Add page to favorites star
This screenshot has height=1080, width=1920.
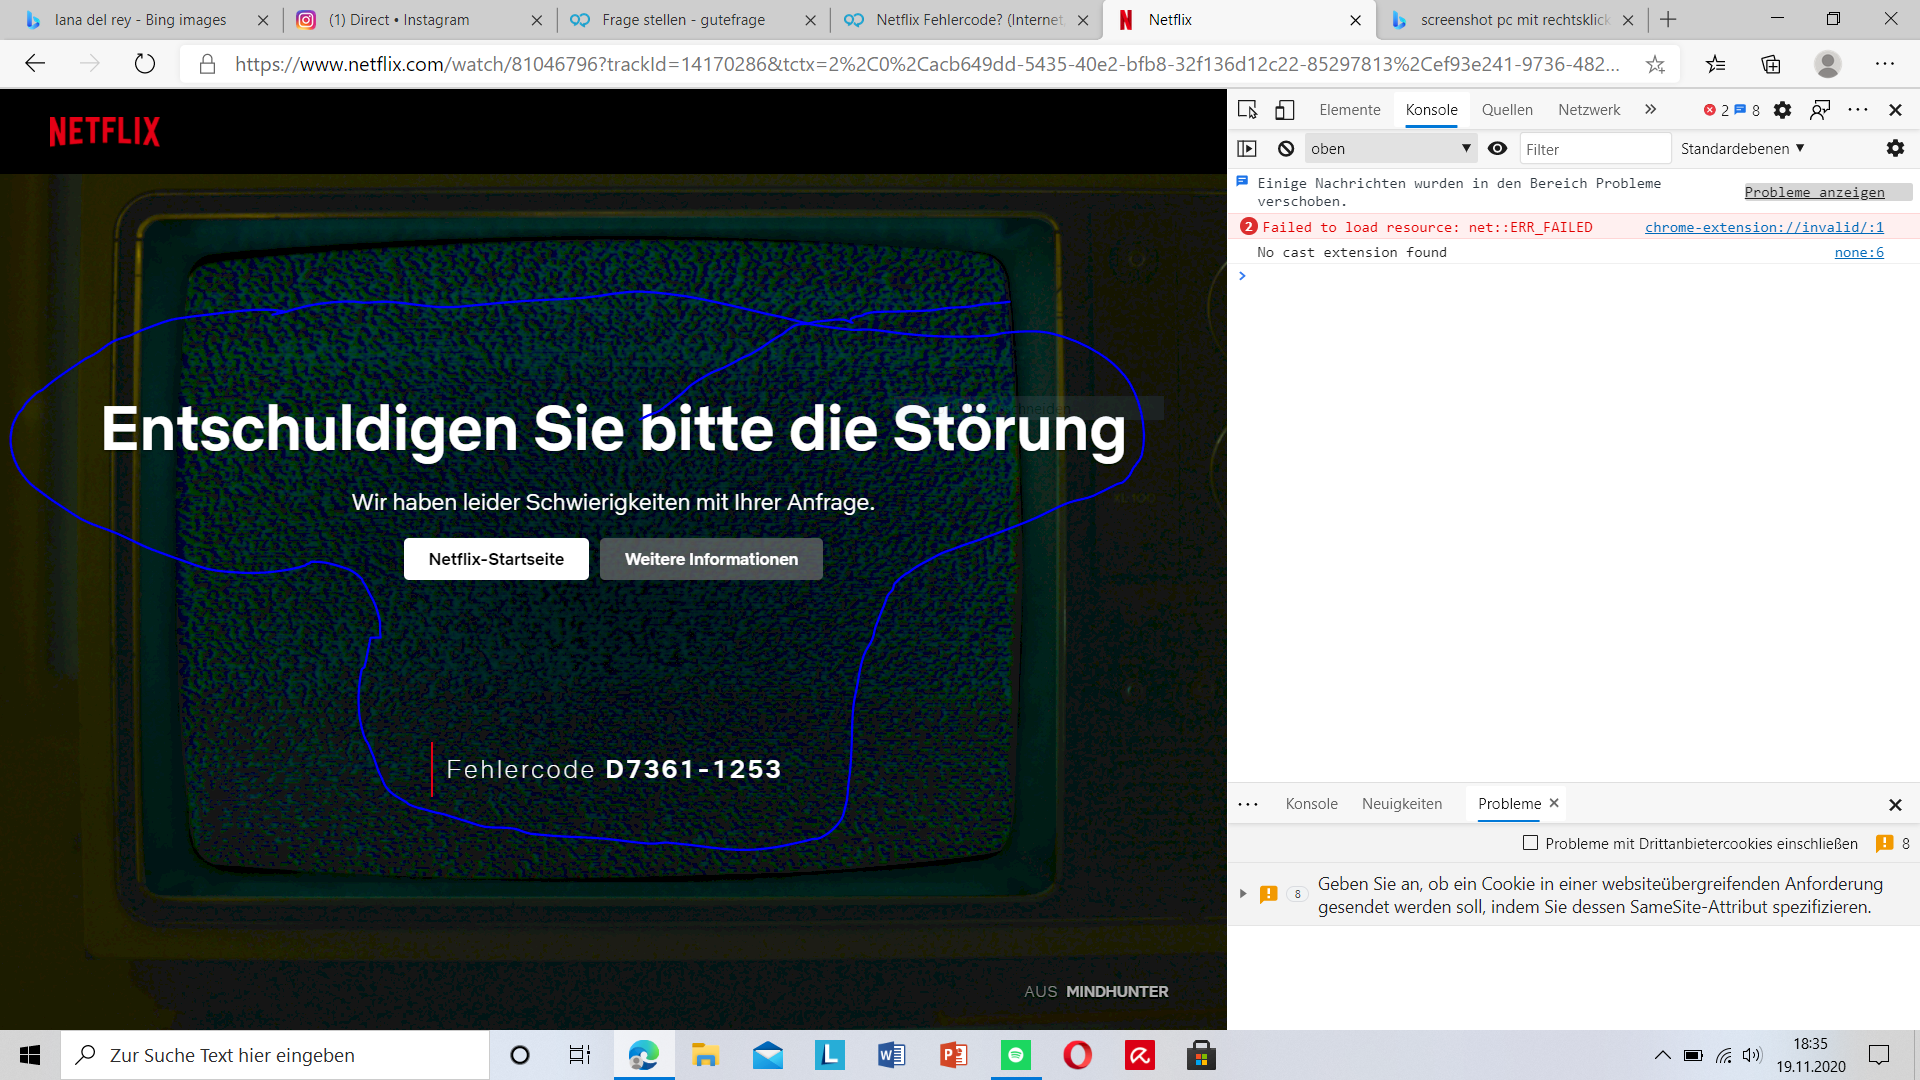[1655, 64]
